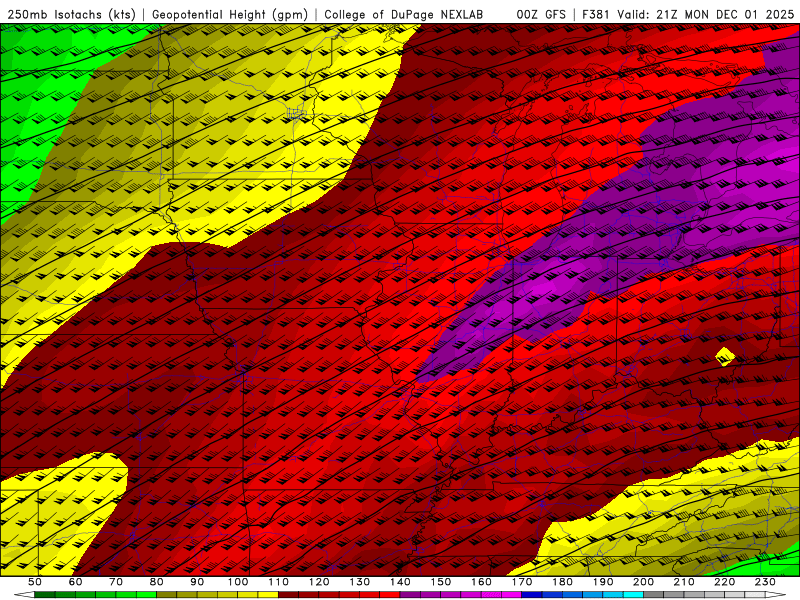
Task: Click the "00Z GFS" model run label
Action: [541, 15]
